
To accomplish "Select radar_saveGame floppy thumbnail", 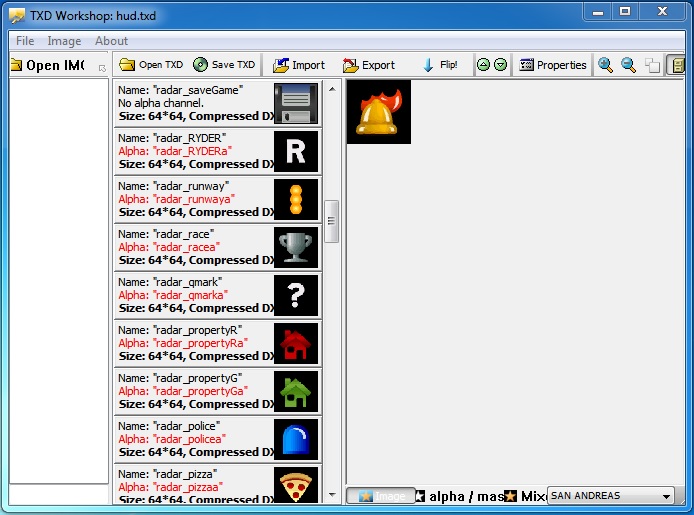I will (x=296, y=104).
